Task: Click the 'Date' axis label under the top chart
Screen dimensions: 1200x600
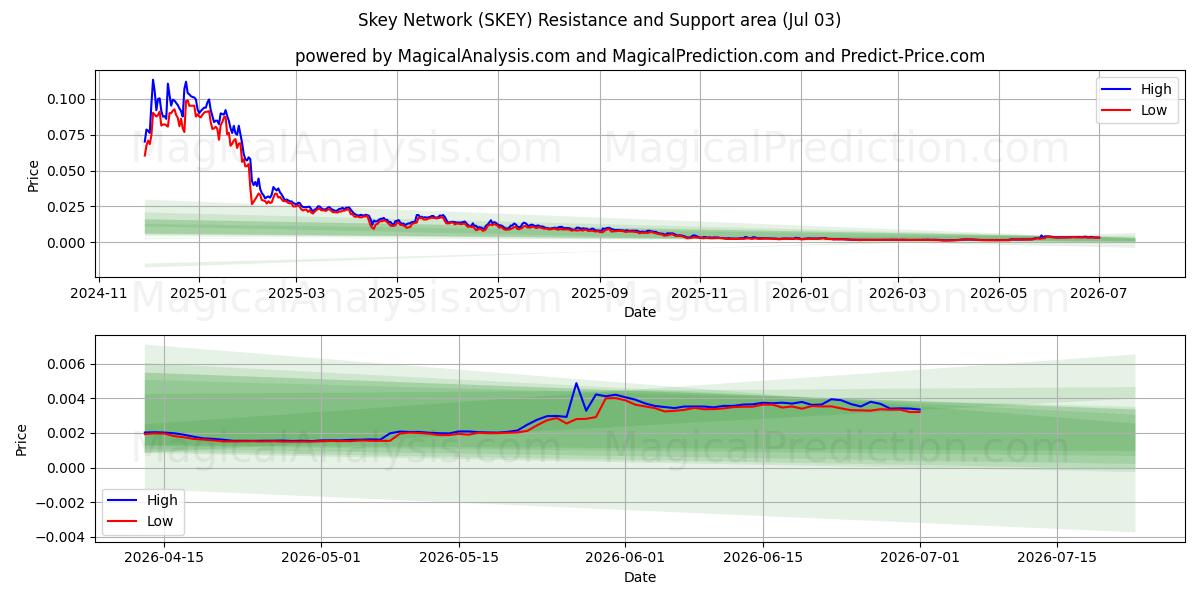Action: coord(640,312)
